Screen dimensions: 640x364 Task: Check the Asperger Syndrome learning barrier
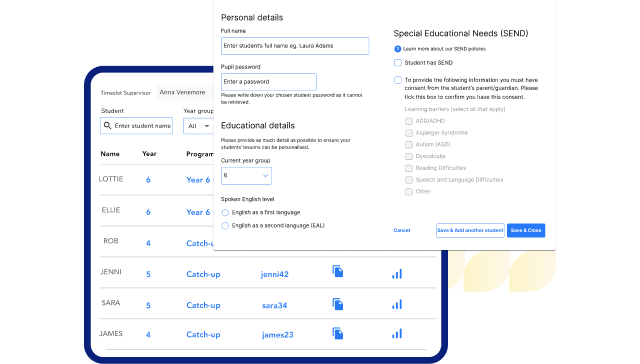click(409, 133)
